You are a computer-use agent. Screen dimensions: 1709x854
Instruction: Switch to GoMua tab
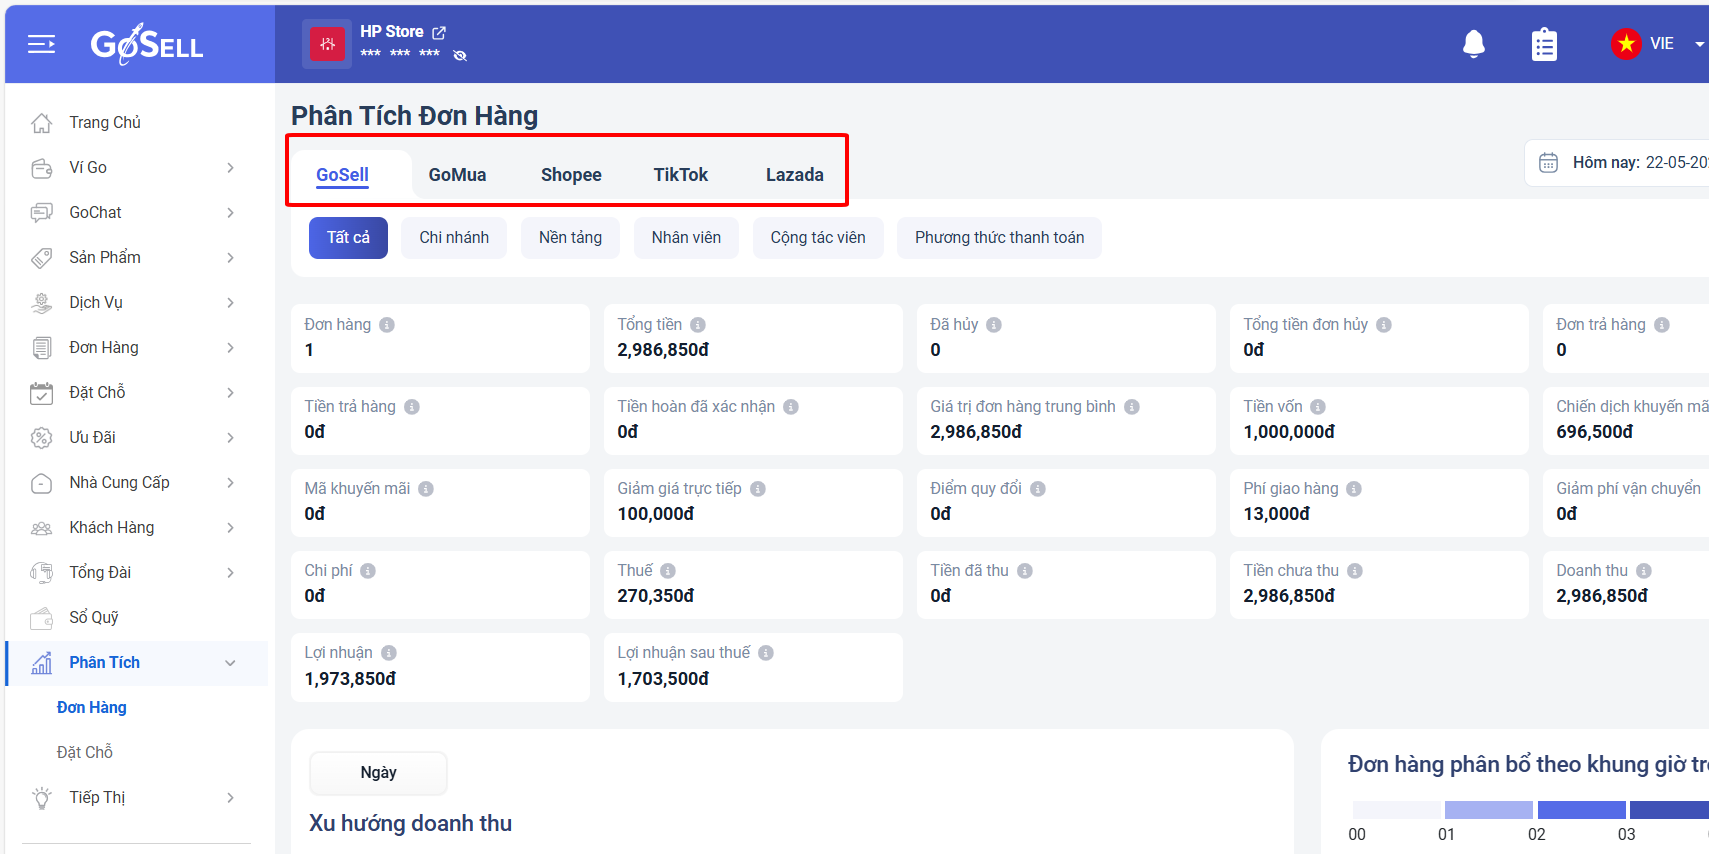point(458,175)
